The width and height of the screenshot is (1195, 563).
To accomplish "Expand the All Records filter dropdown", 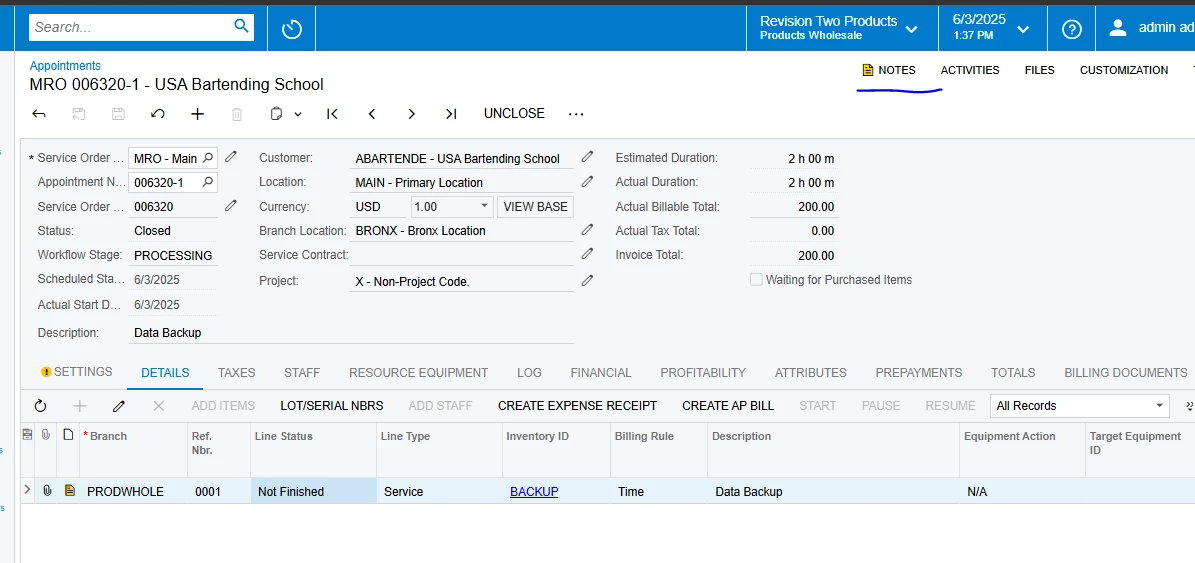I will 1159,405.
